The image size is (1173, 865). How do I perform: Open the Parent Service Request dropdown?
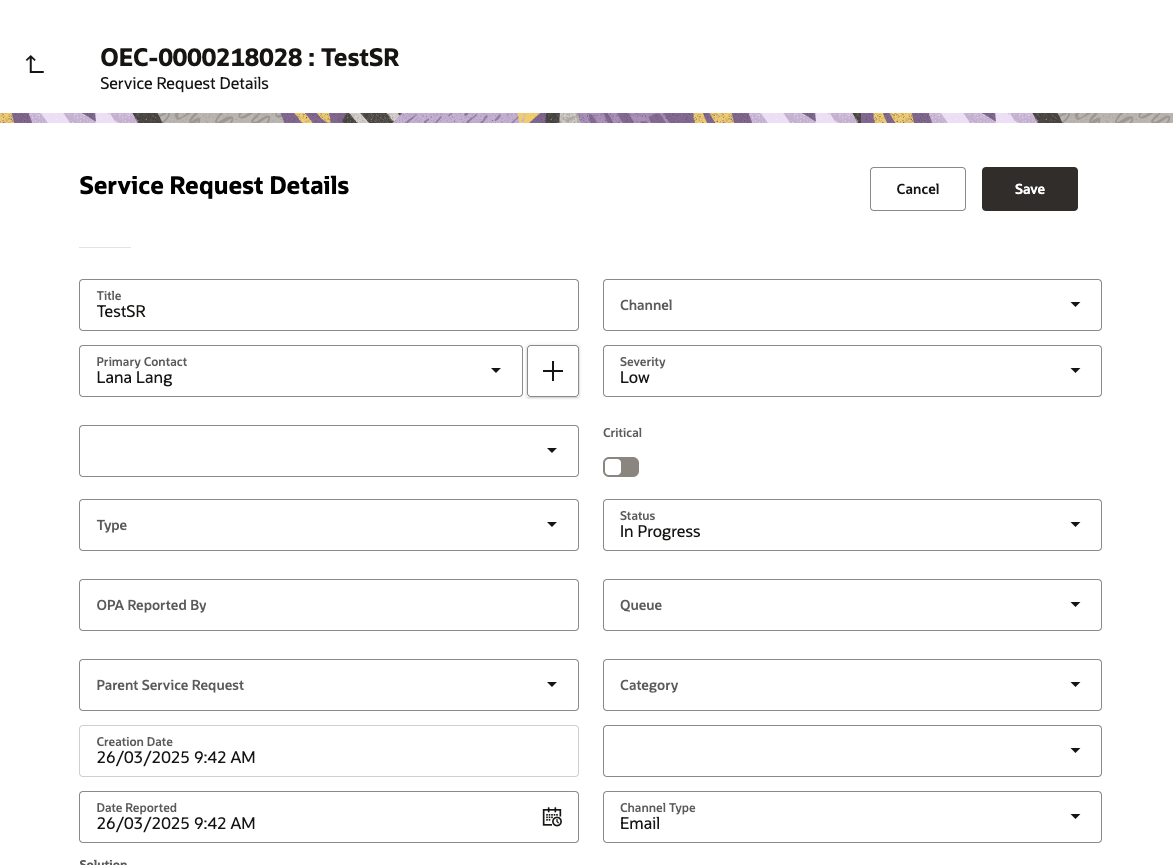pos(551,685)
